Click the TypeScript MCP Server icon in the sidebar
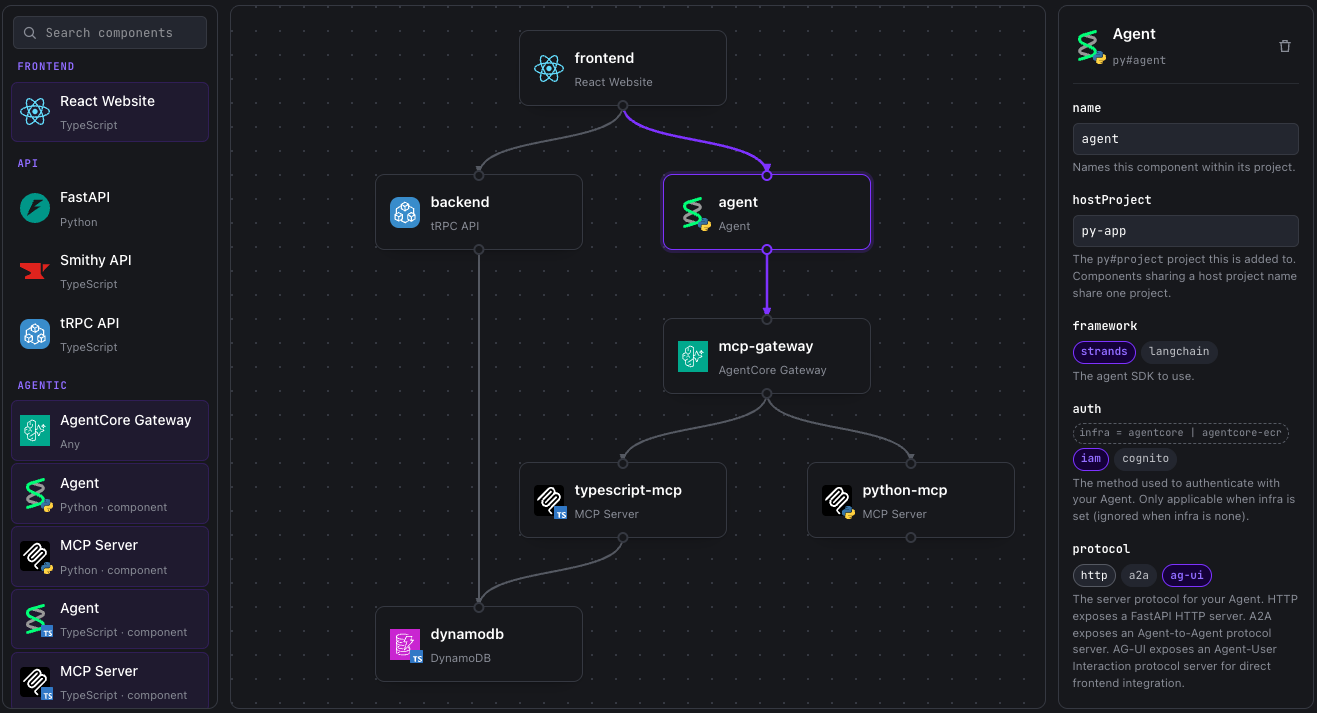The height and width of the screenshot is (713, 1317). click(x=35, y=682)
